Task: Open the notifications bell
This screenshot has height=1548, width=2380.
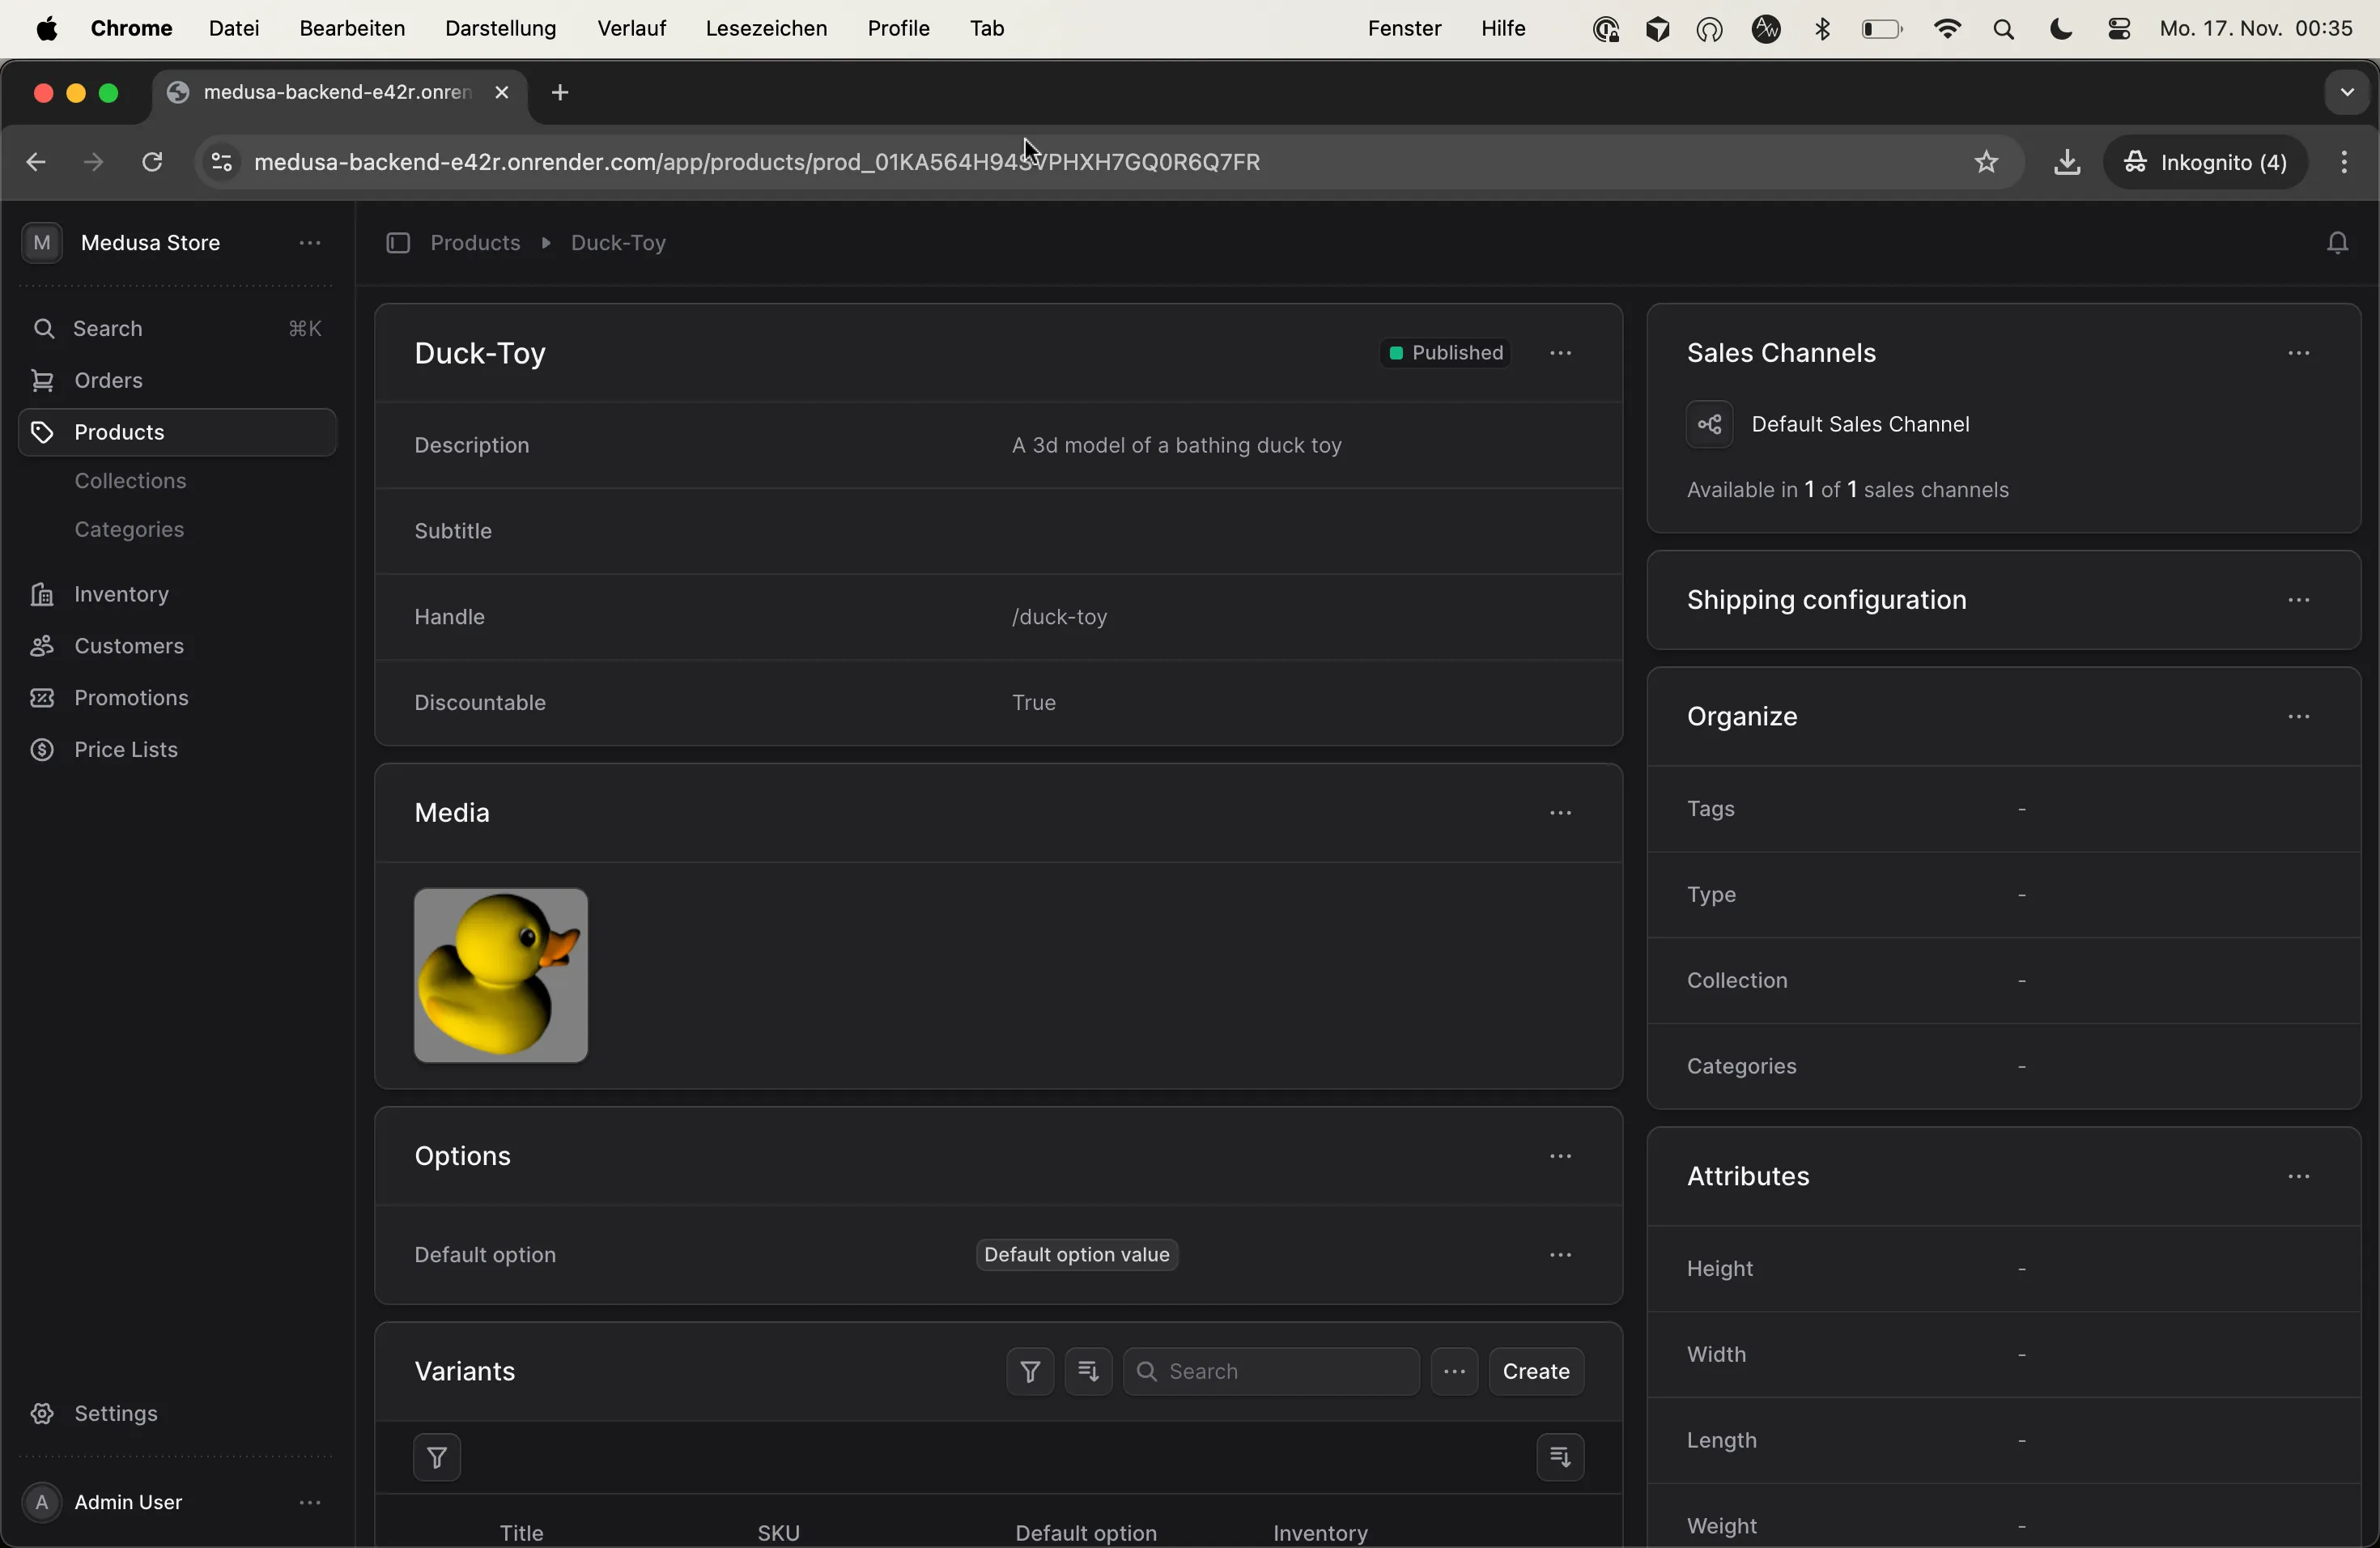Action: pos(2341,242)
